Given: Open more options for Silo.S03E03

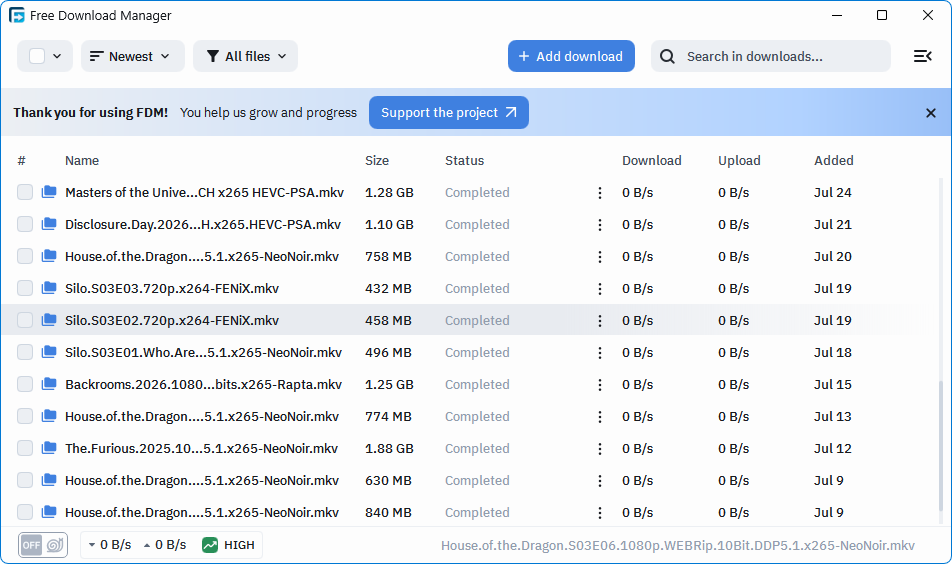Looking at the screenshot, I should click(600, 288).
